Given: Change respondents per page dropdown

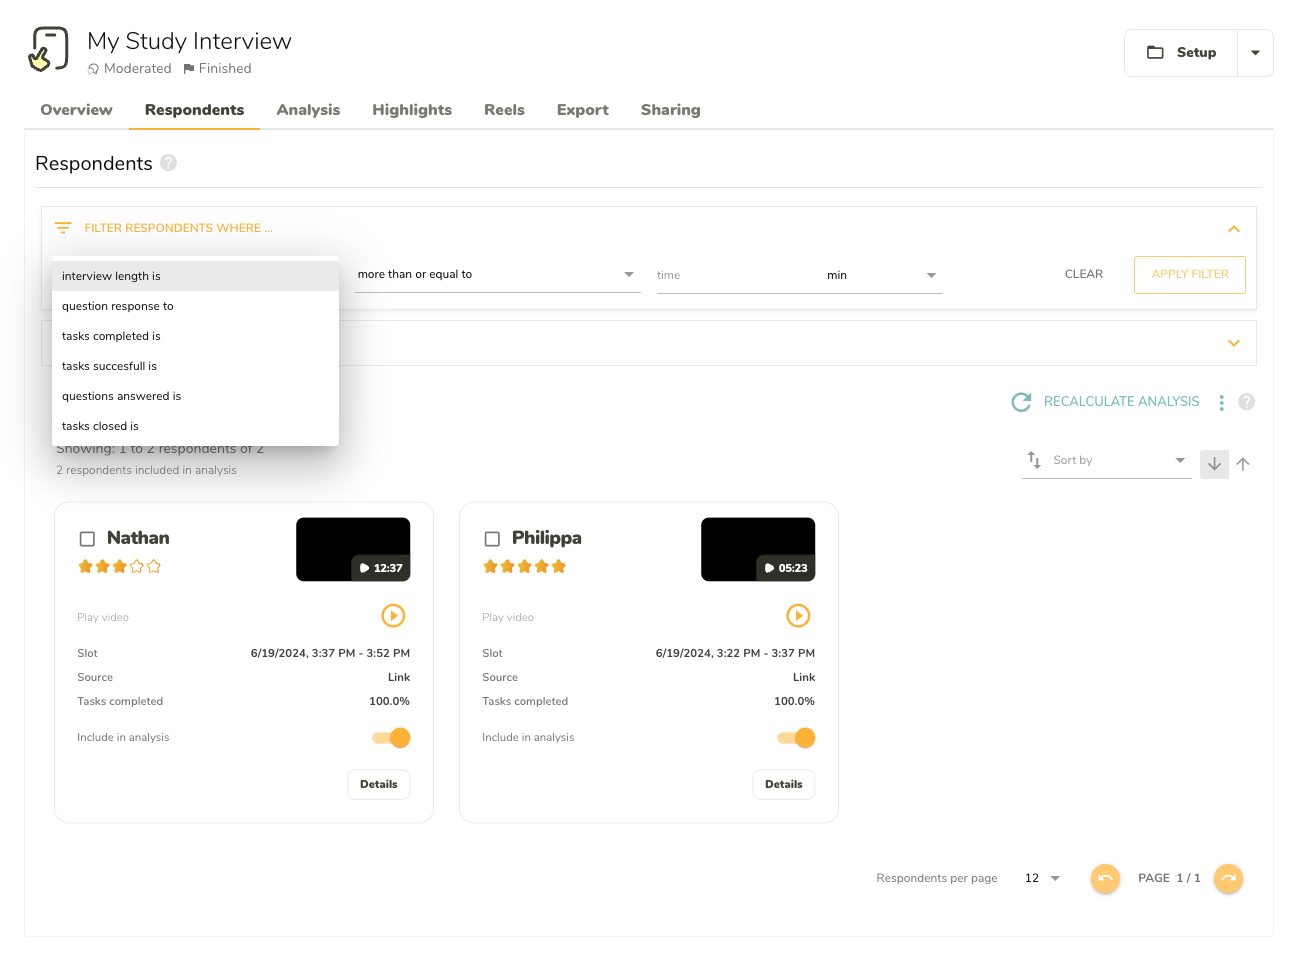Looking at the screenshot, I should 1042,878.
